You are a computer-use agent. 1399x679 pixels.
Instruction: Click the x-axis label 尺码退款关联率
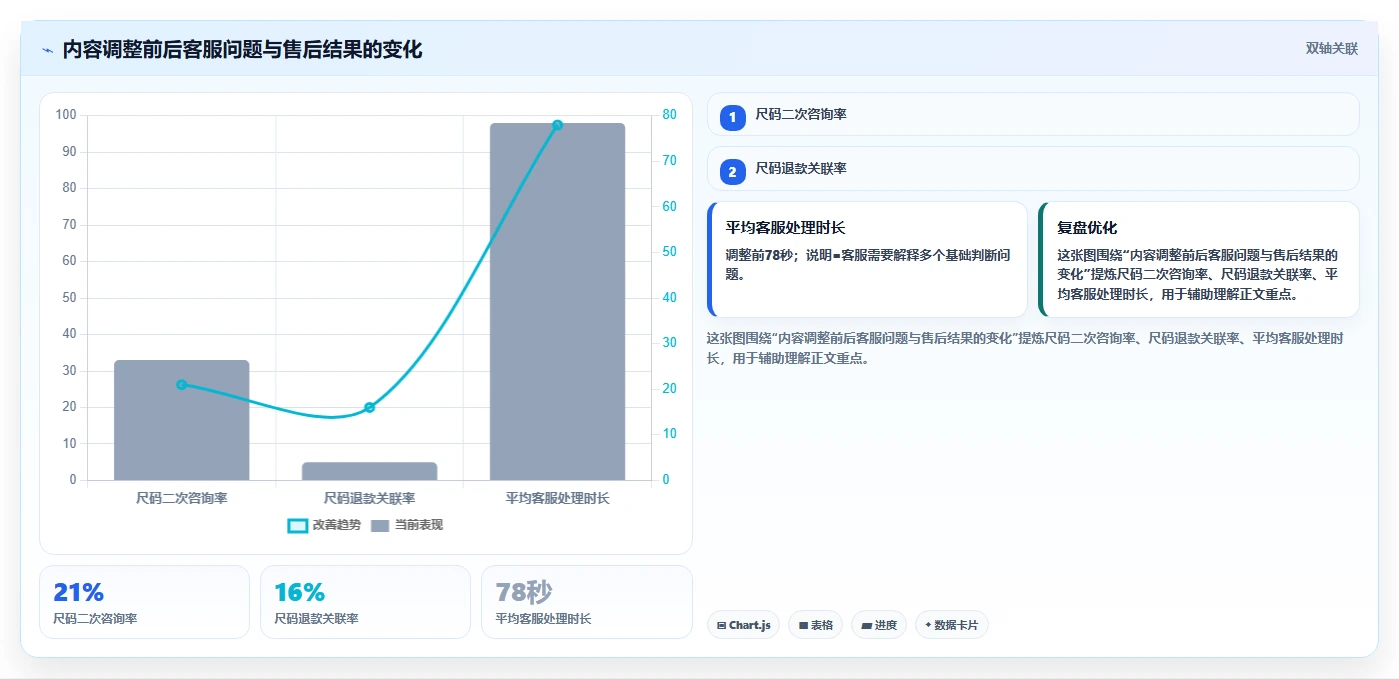point(369,498)
